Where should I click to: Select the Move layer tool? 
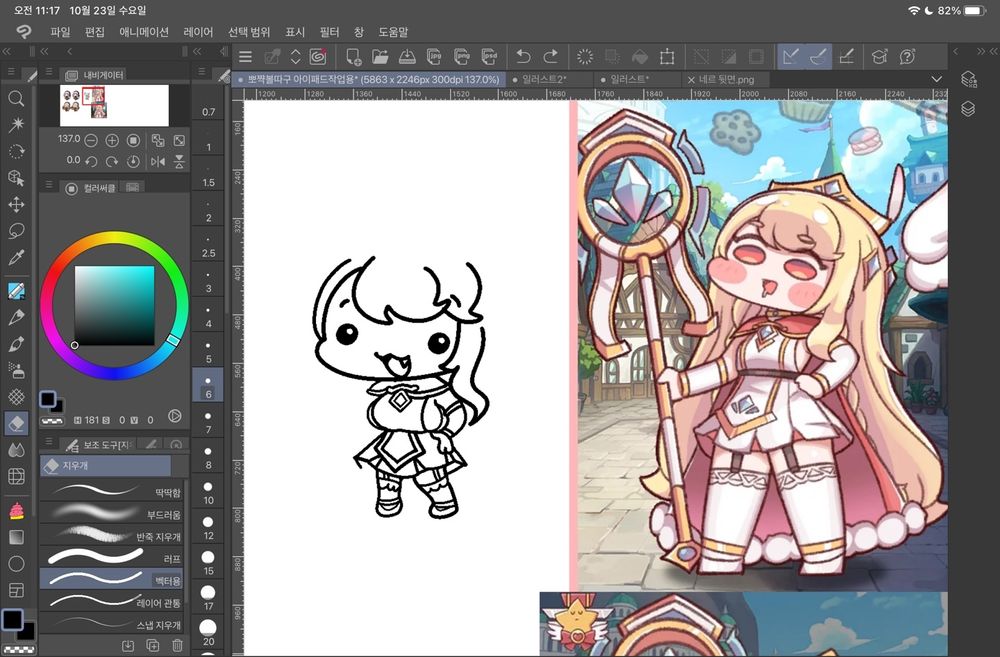pyautogui.click(x=16, y=204)
